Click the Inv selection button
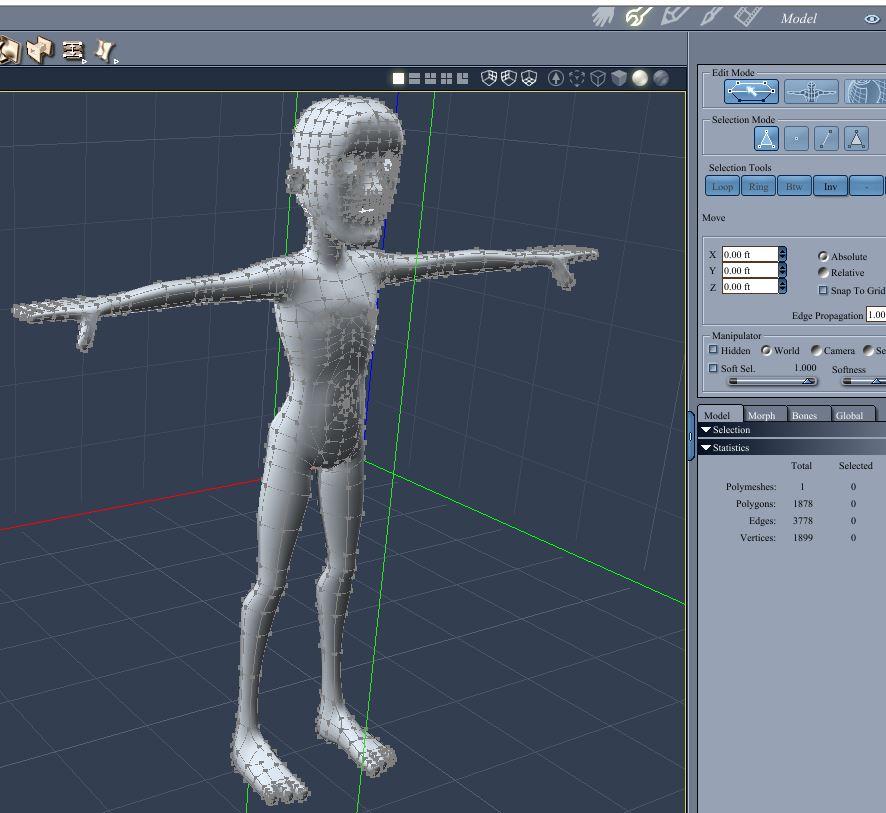This screenshot has height=813, width=886. click(x=830, y=186)
